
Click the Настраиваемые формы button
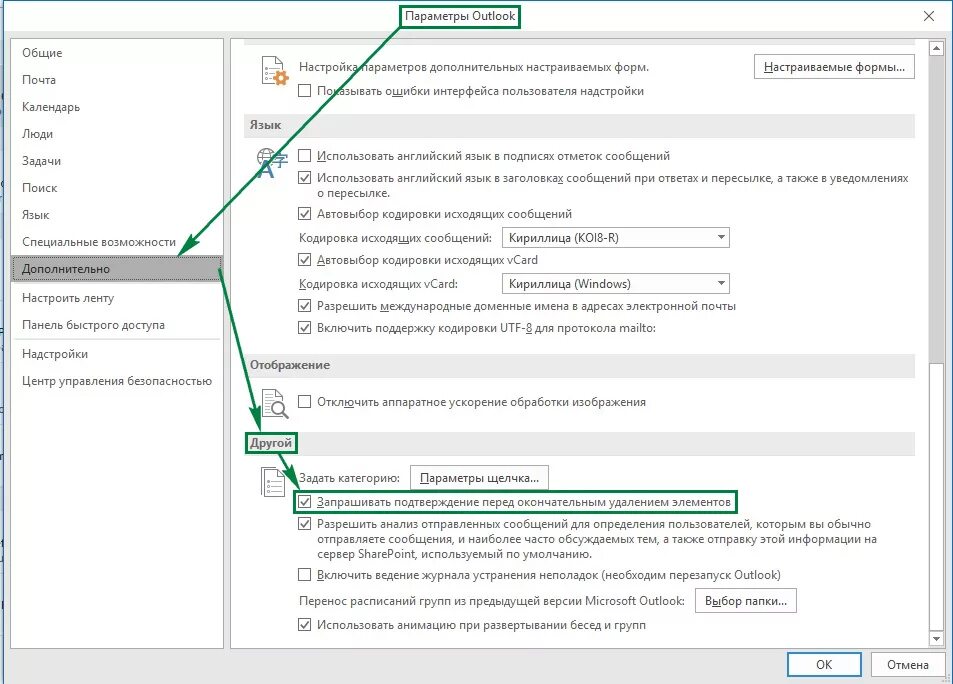(x=834, y=67)
